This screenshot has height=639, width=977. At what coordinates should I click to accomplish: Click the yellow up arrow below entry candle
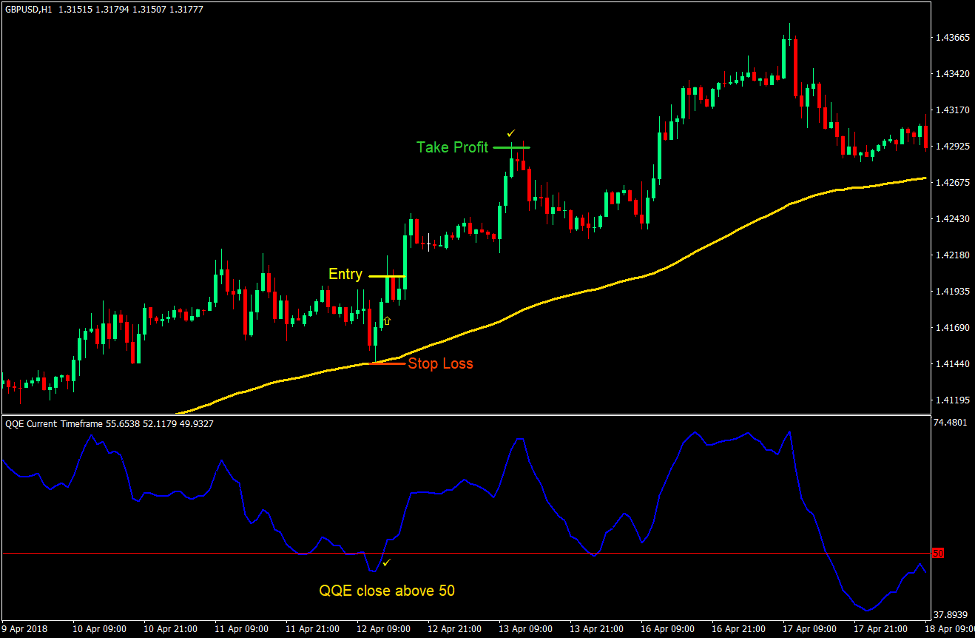coord(387,321)
